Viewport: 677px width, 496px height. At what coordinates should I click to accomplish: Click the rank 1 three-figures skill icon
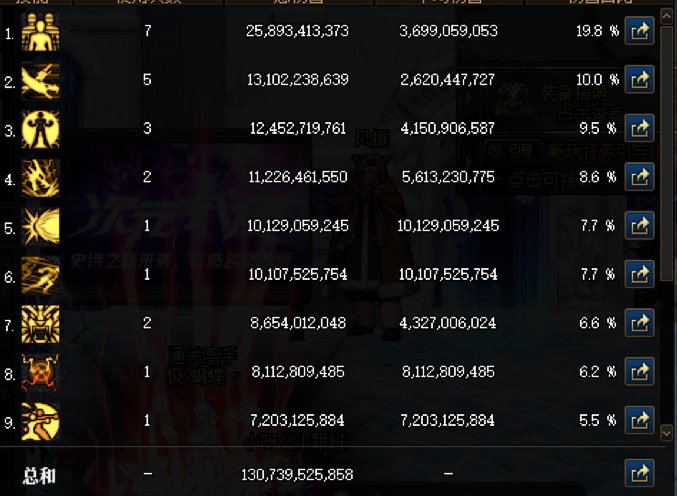click(41, 32)
